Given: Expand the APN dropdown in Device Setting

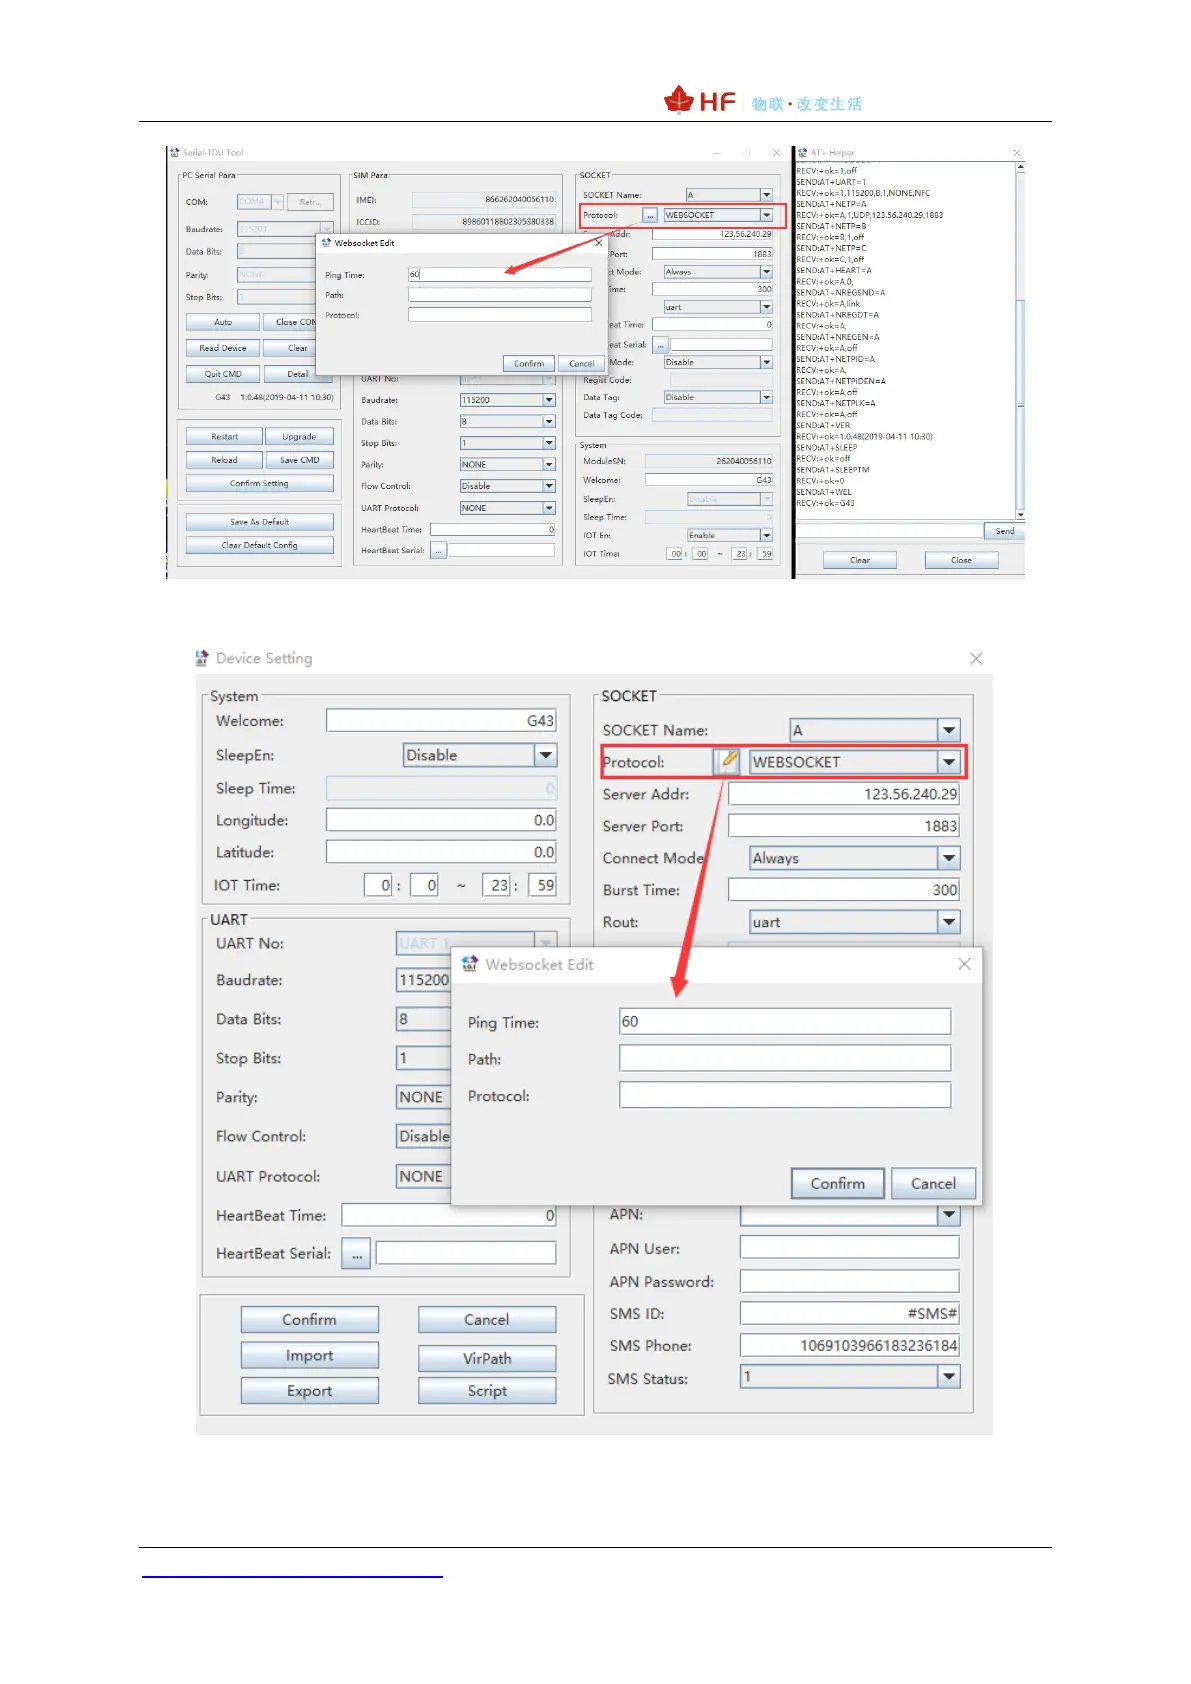Looking at the screenshot, I should point(949,1215).
